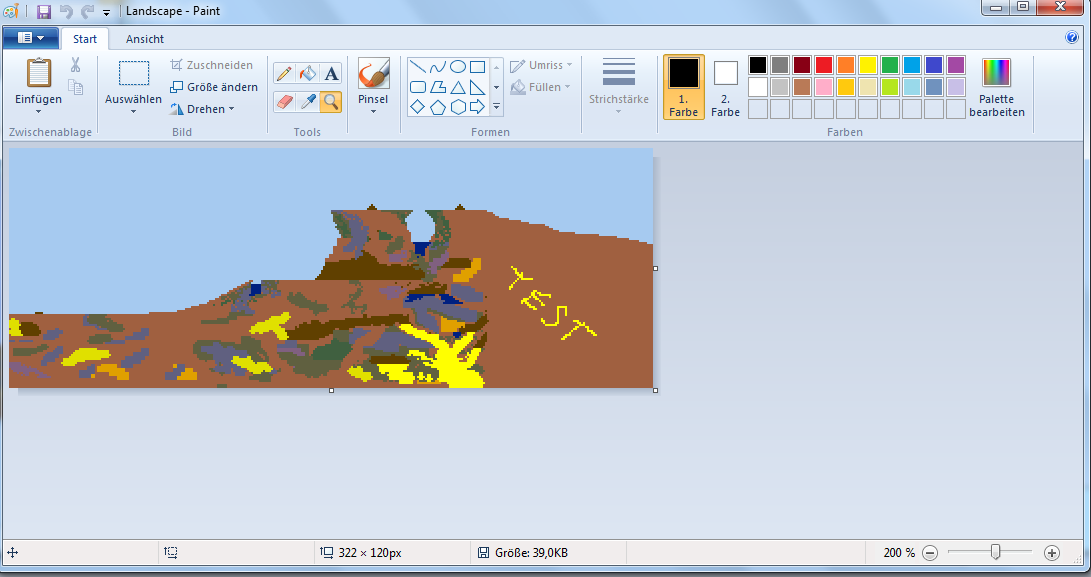The width and height of the screenshot is (1091, 577).
Task: Select the Color picker eyedropper tool
Action: click(x=308, y=101)
